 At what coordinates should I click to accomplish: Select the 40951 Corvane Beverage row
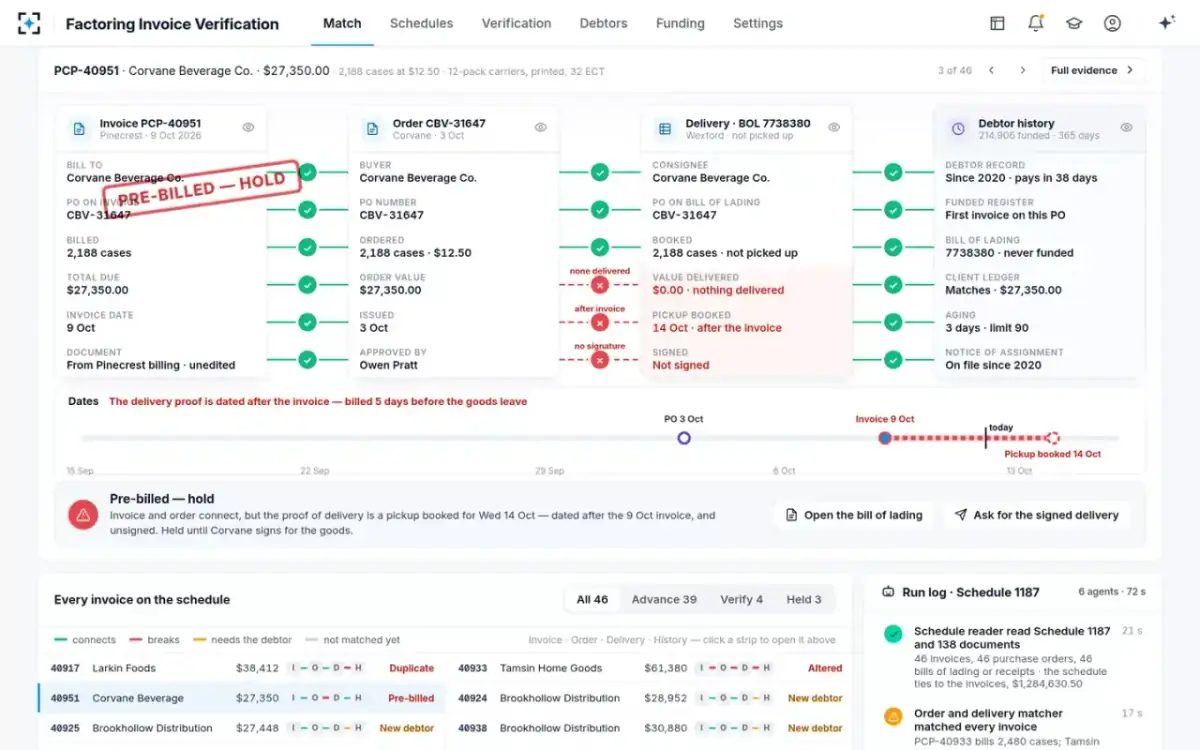tap(243, 698)
